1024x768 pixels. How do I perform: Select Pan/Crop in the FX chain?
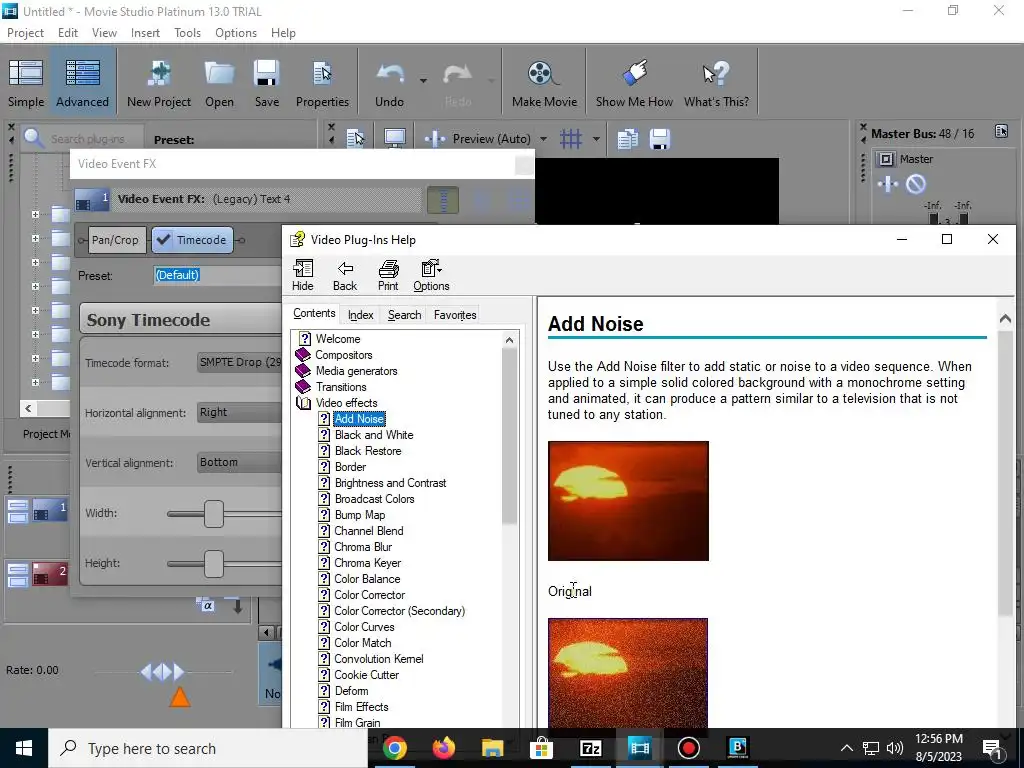click(115, 240)
